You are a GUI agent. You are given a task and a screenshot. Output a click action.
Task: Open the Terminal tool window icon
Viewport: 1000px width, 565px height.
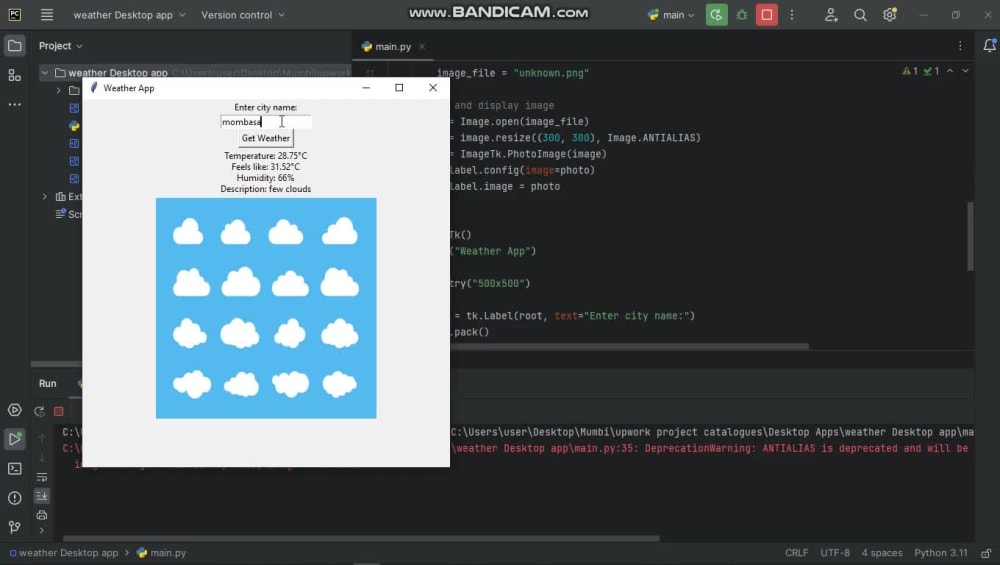tap(14, 469)
